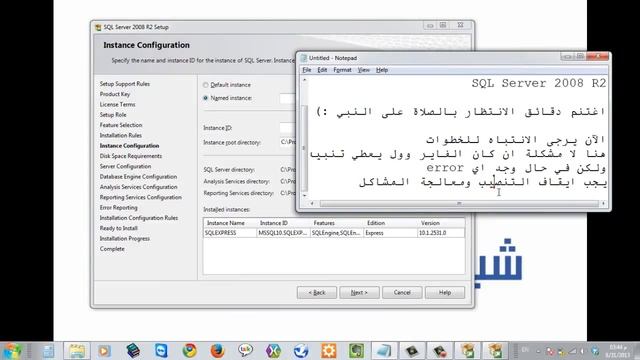Click the Disk Space Requirements step
The image size is (640, 360).
[131, 156]
